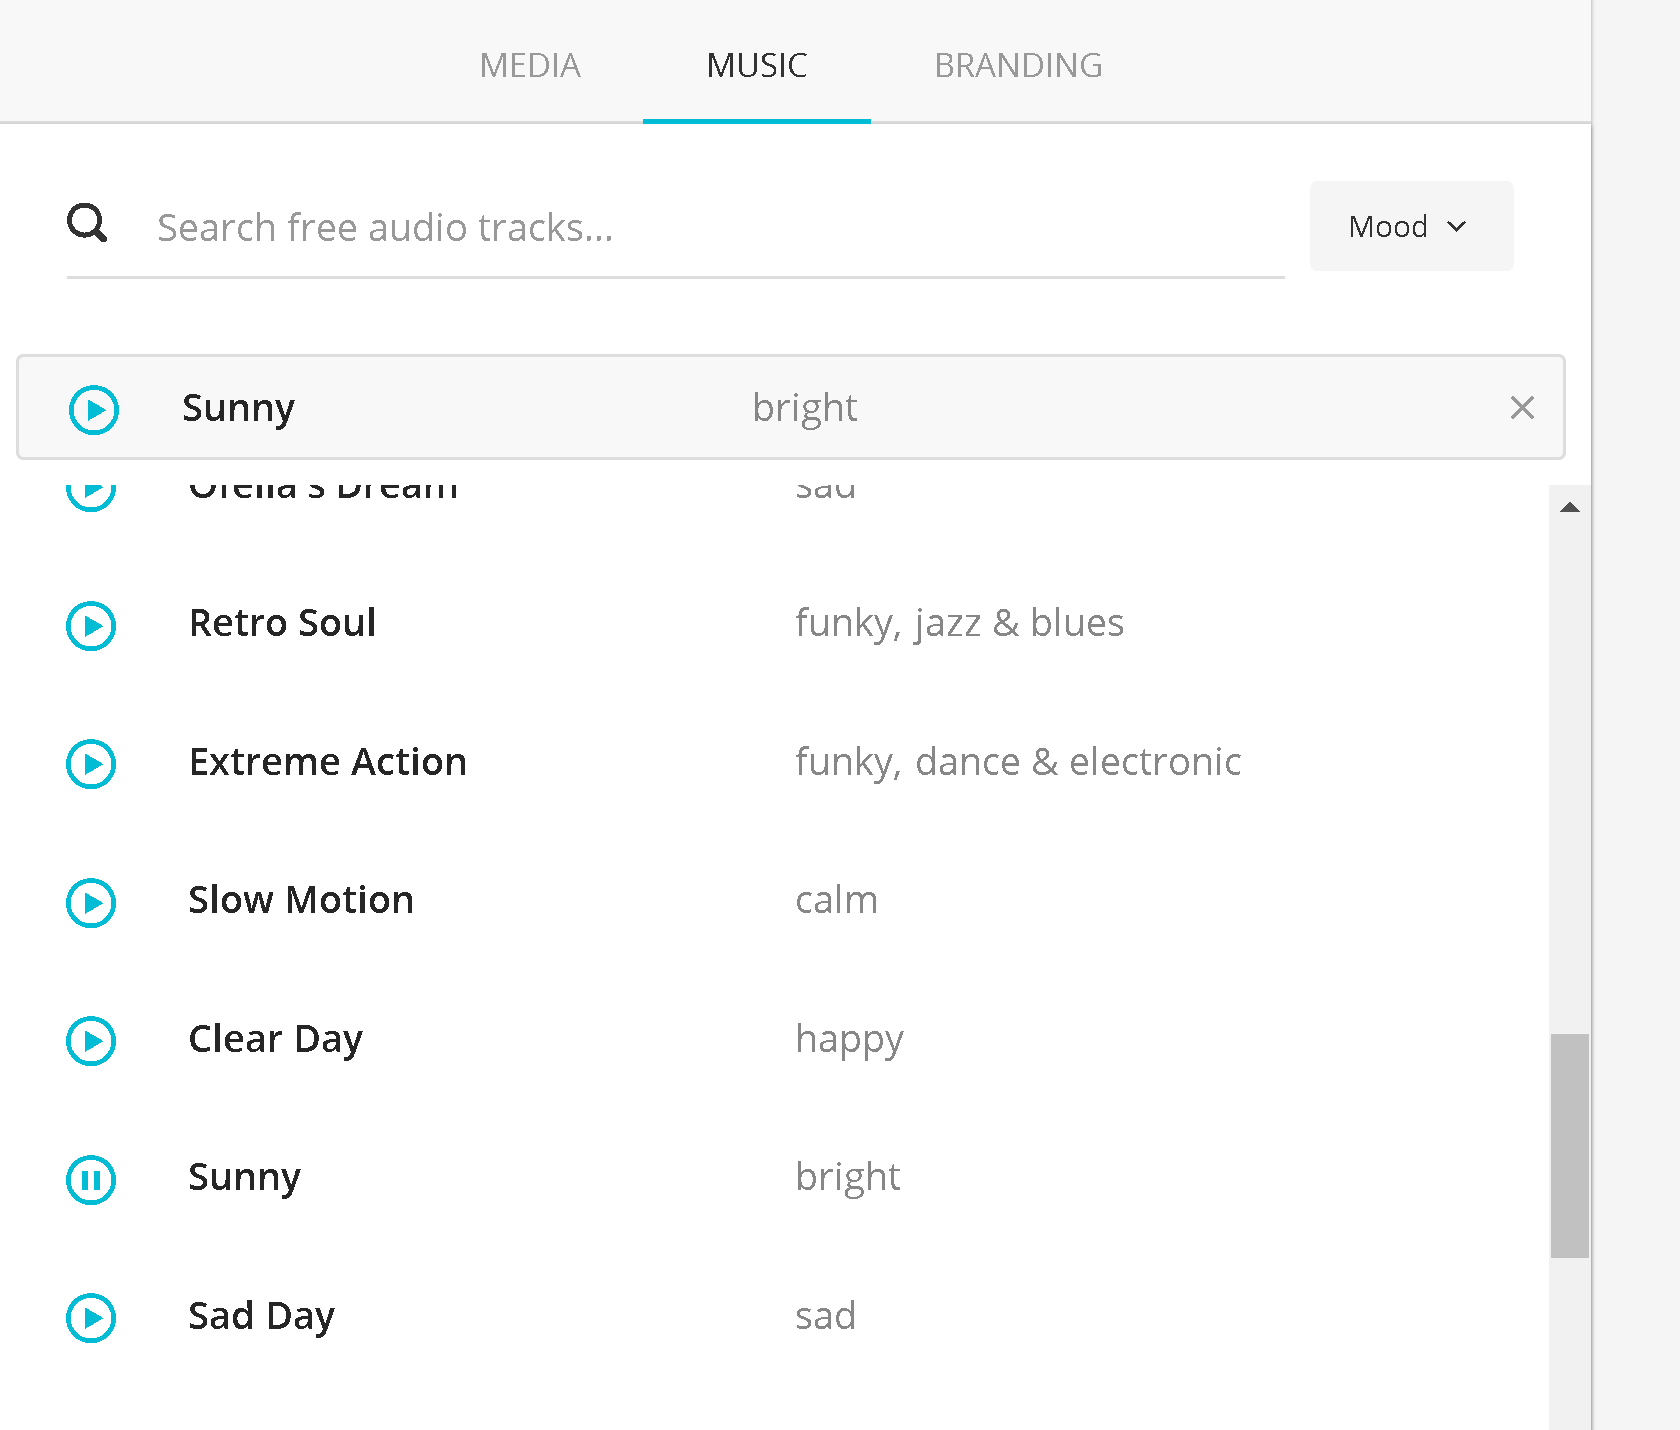Choose the Slow Motion calm track
Image resolution: width=1680 pixels, height=1430 pixels.
(x=782, y=901)
